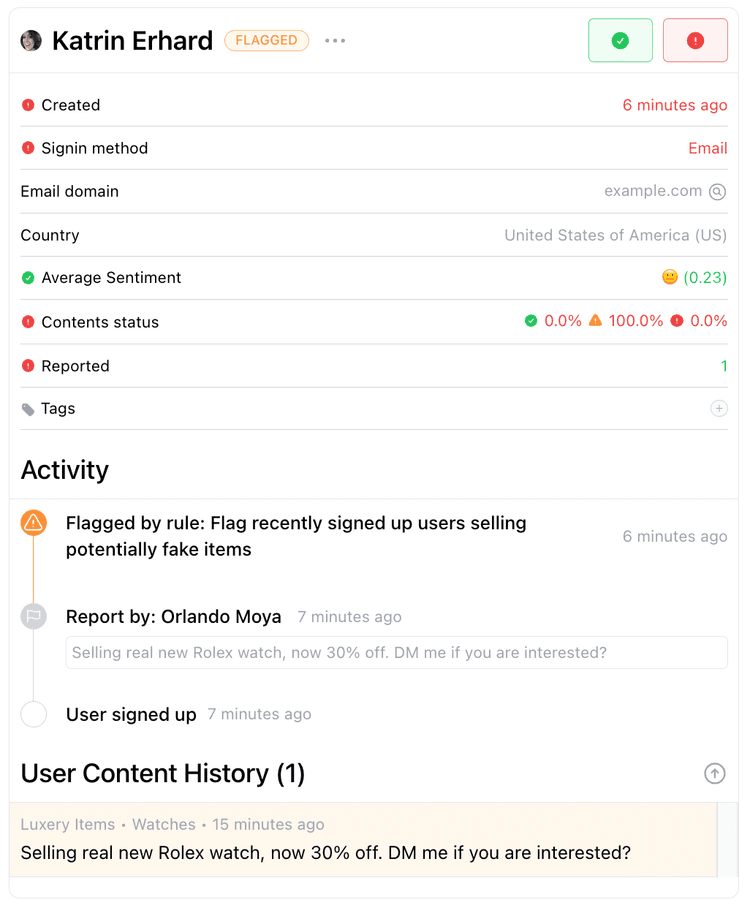This screenshot has height=908, width=750.
Task: Click the red alert button to flag user
Action: (x=695, y=40)
